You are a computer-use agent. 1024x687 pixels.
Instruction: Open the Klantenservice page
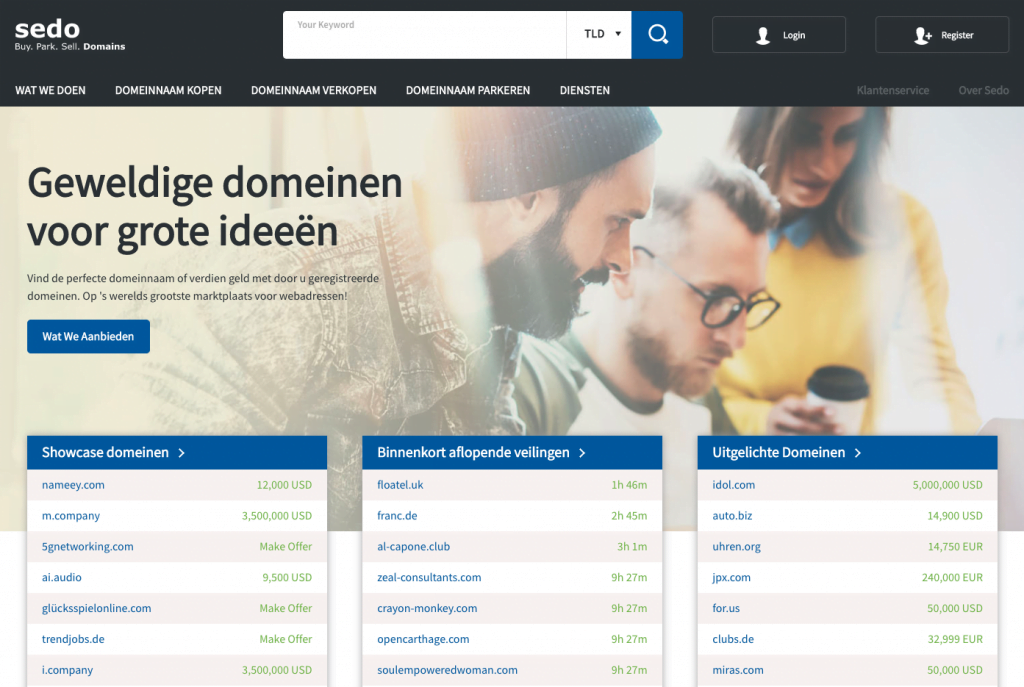pos(892,90)
